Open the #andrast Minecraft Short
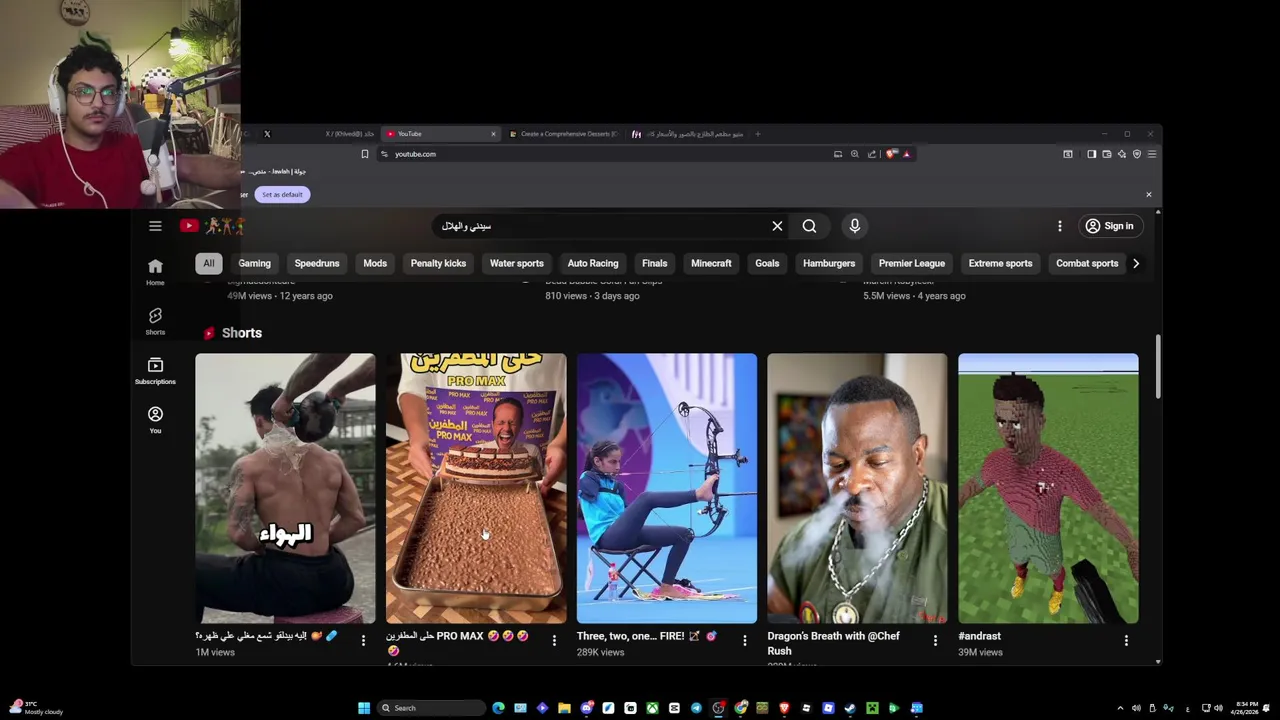Screen dimensions: 1280x720 pyautogui.click(x=1048, y=488)
